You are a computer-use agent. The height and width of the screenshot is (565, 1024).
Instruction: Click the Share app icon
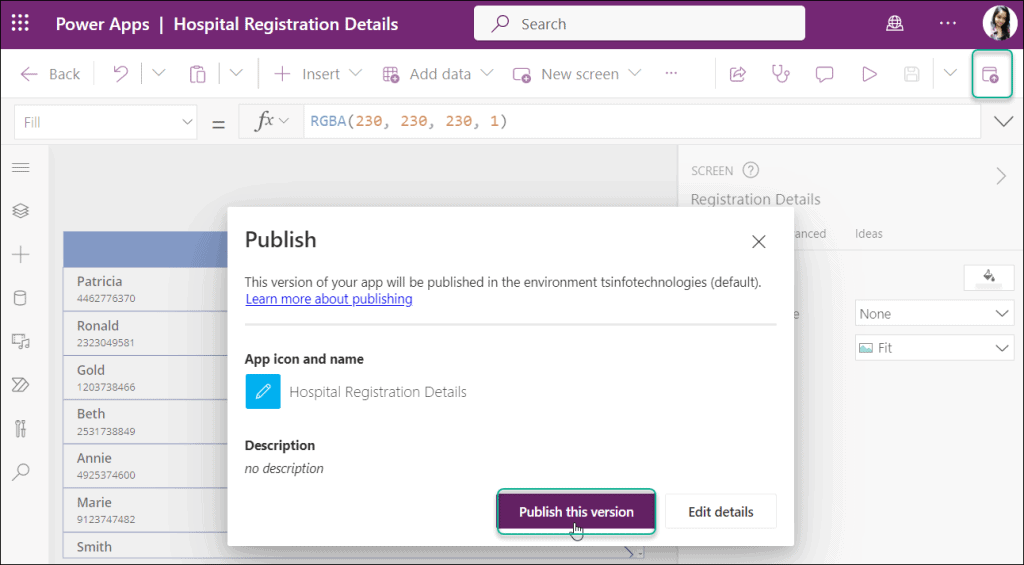[737, 74]
